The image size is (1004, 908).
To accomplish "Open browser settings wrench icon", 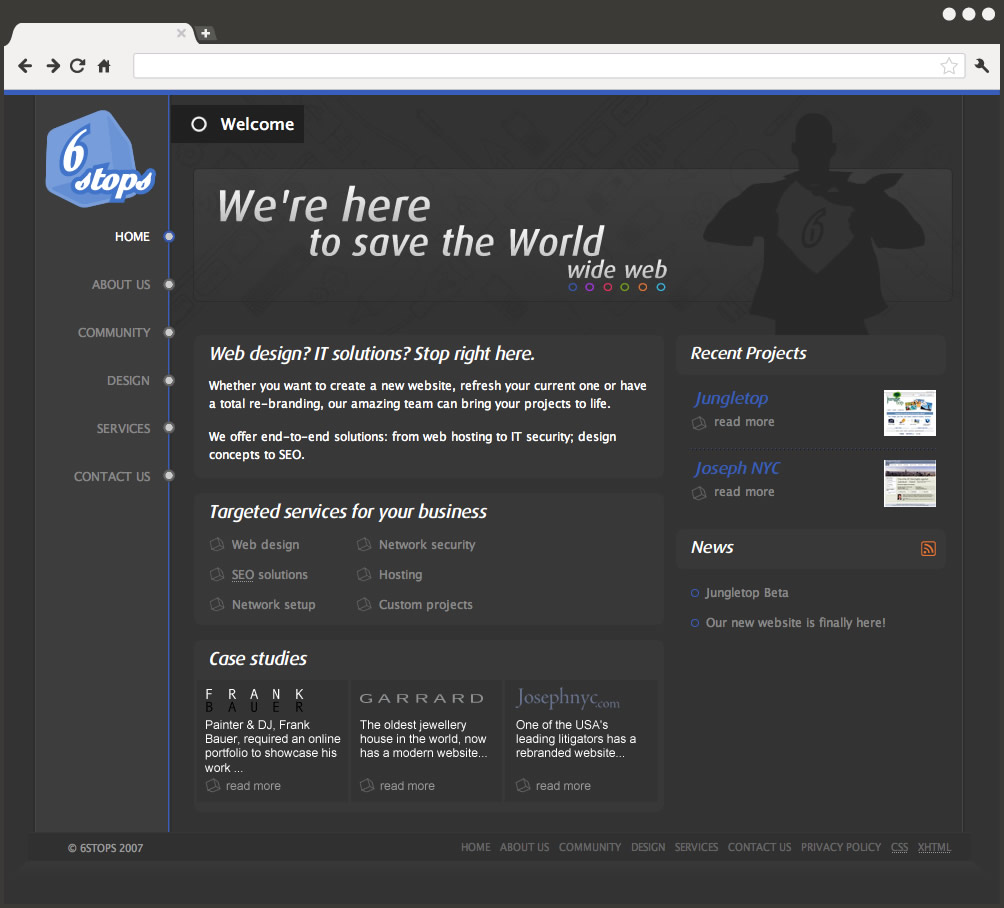I will [x=981, y=66].
